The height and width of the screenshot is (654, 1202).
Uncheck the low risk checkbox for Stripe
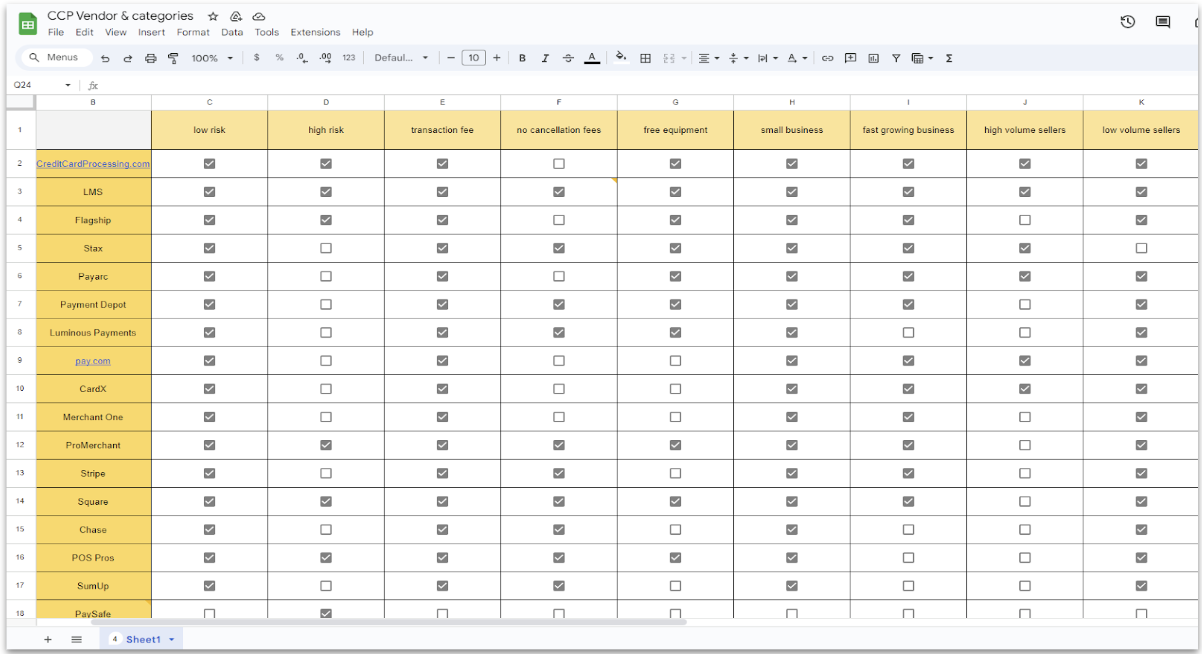[x=209, y=473]
